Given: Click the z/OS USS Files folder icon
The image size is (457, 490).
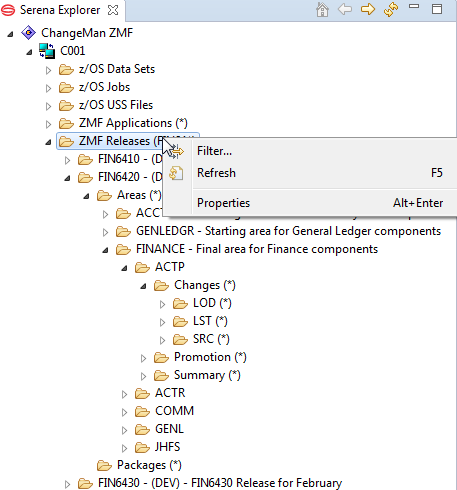Looking at the screenshot, I should point(66,105).
